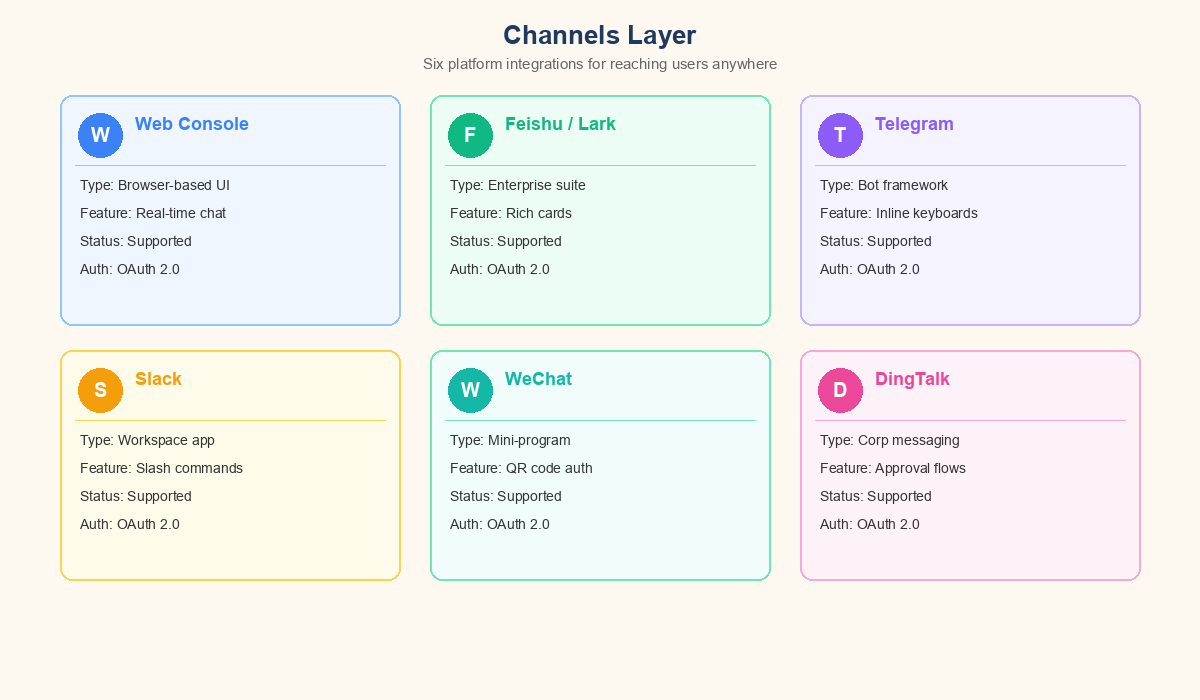Click the Six platform integrations subtitle

pos(600,64)
